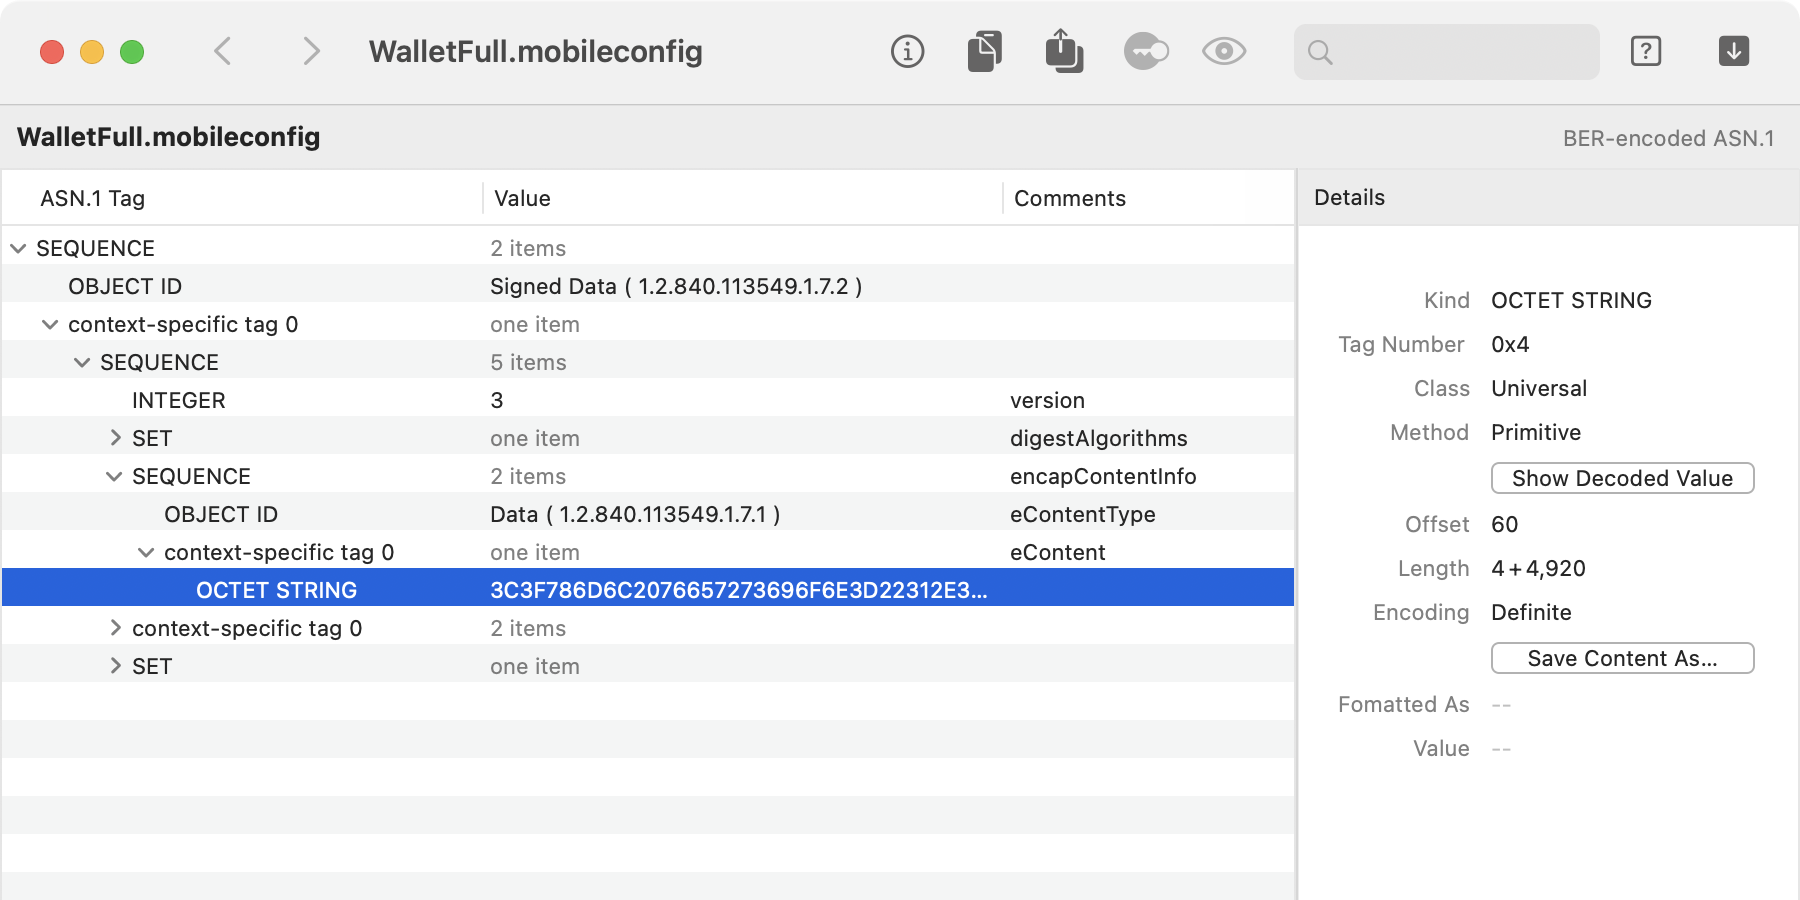
Task: Open the help question mark icon
Action: tap(1646, 51)
